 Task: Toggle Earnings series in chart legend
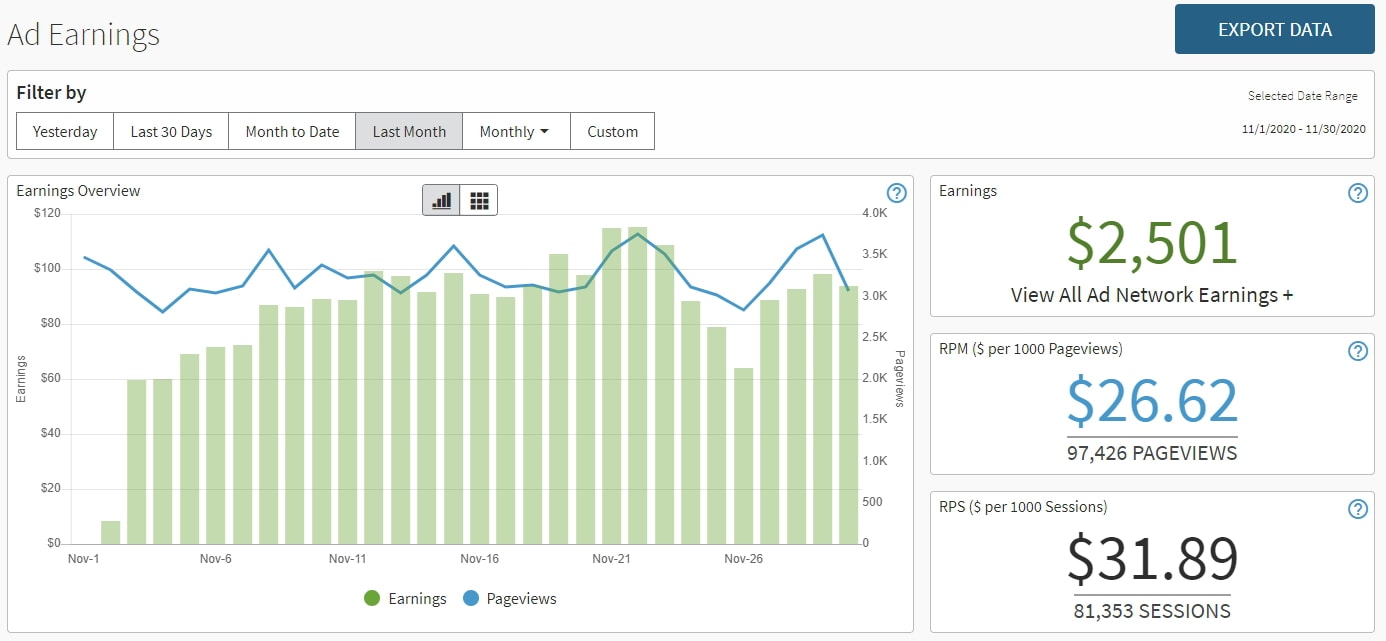[405, 598]
